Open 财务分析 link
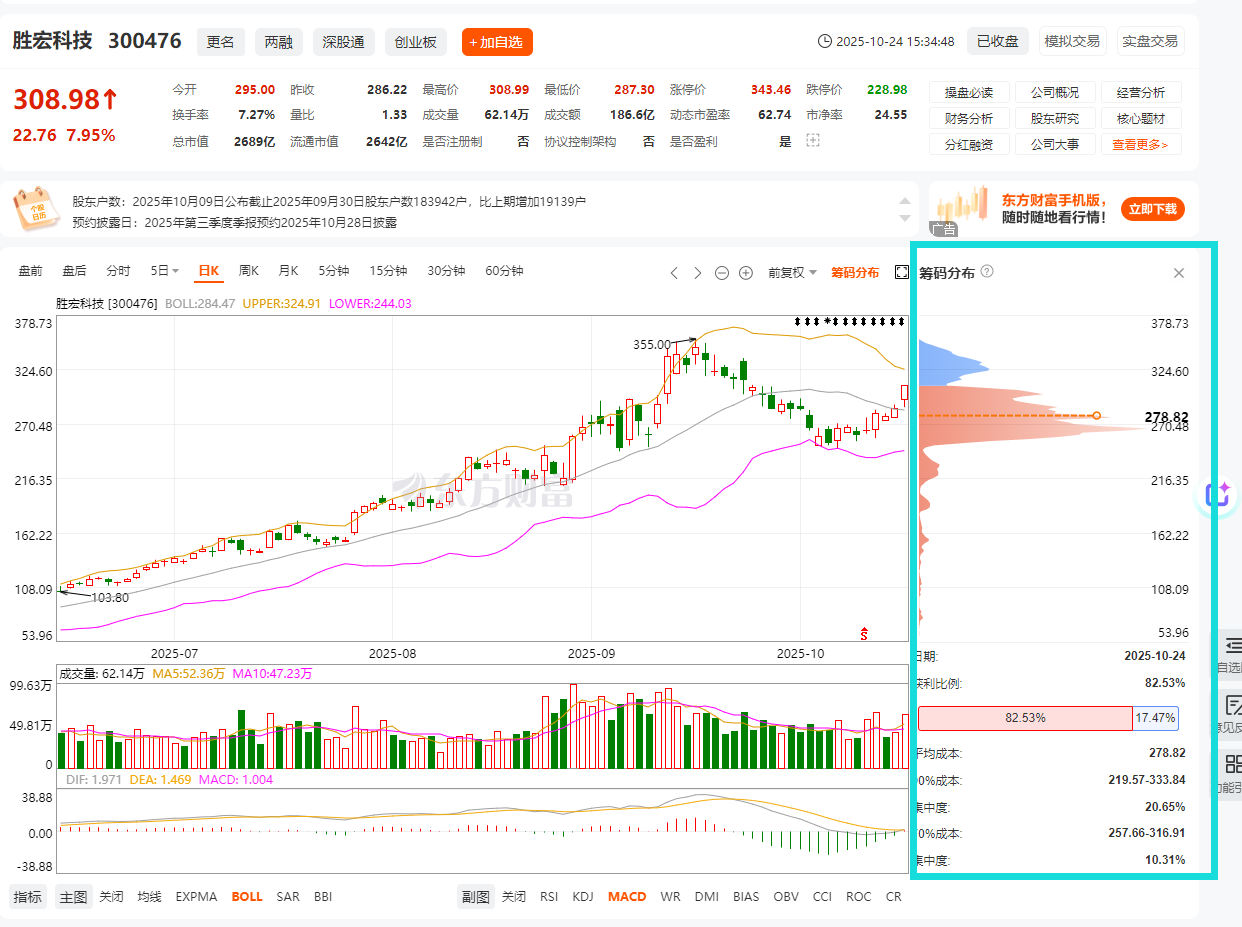Screen dimensions: 1242x927 (x=969, y=119)
